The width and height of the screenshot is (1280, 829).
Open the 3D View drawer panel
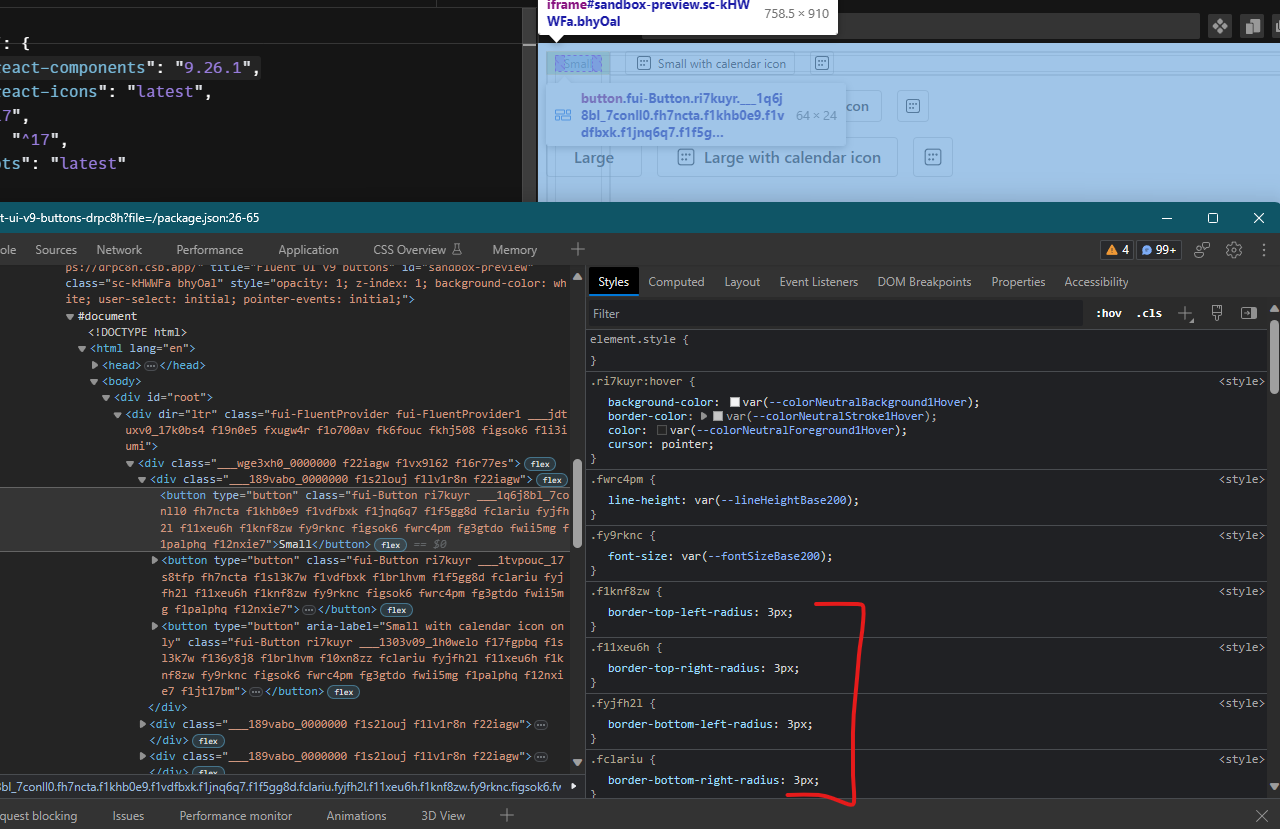(x=443, y=816)
